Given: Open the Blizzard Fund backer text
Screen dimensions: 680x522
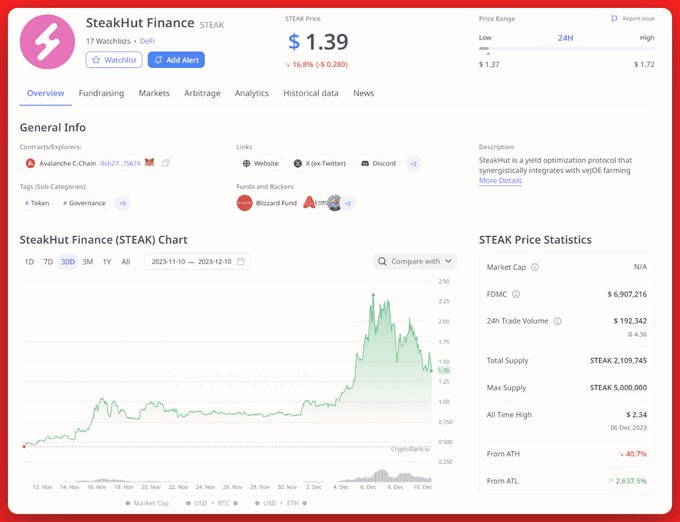Looking at the screenshot, I should (276, 203).
